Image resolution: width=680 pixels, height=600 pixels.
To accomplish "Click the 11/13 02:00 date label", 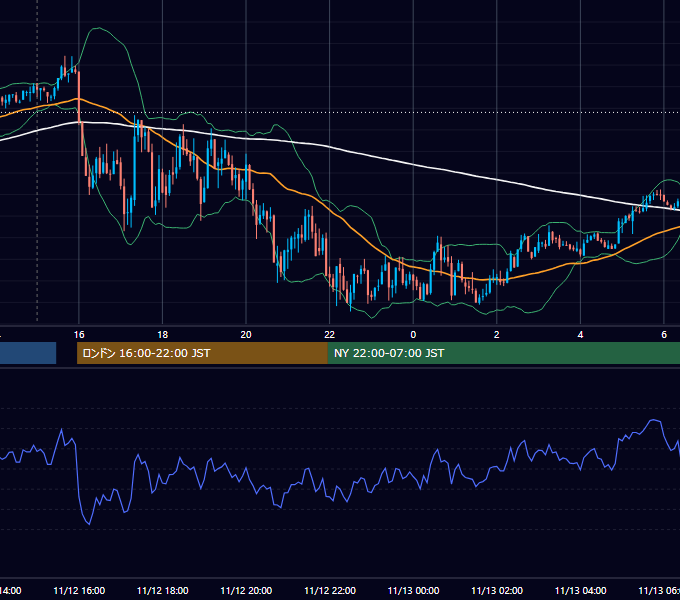I will tap(497, 590).
